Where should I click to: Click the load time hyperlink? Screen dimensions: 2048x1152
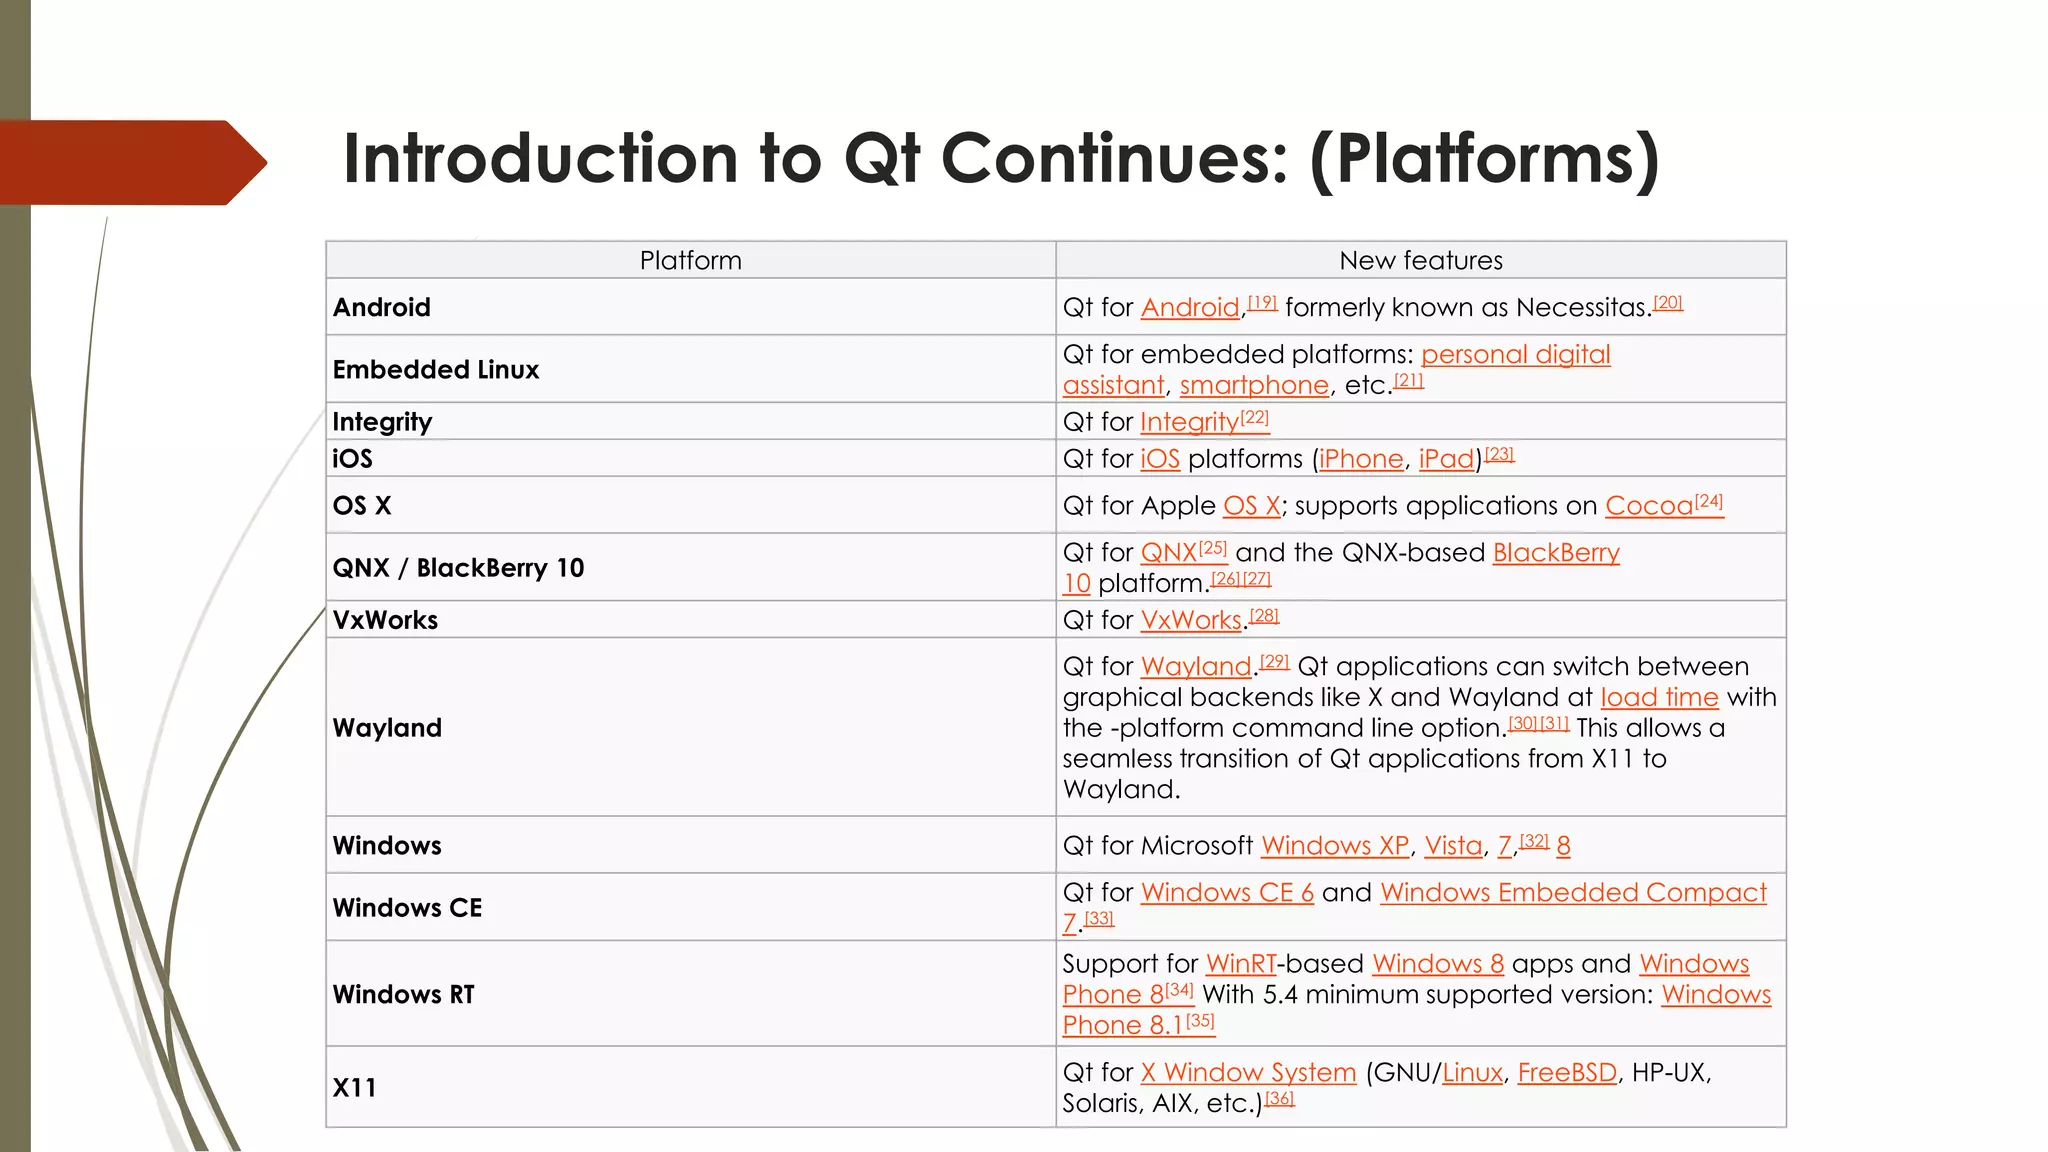[x=1659, y=698]
